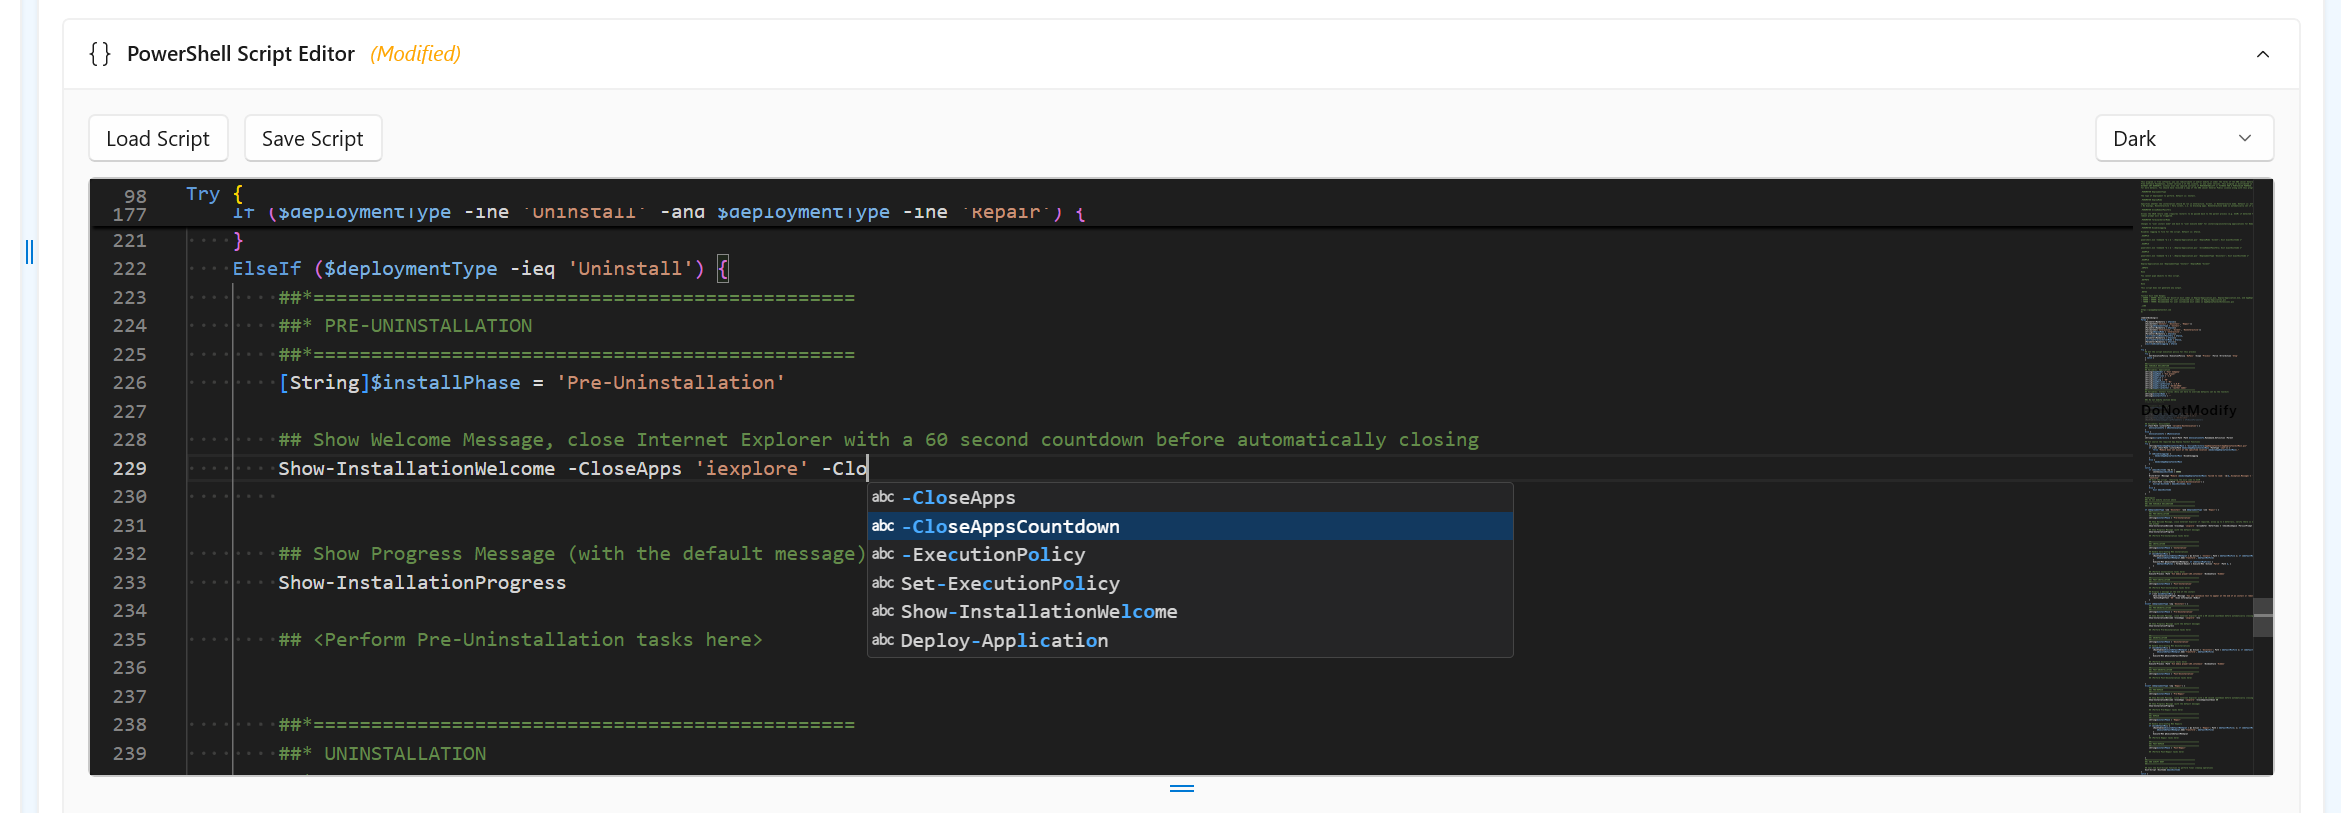Click line number 222 in the gutter
Image resolution: width=2341 pixels, height=813 pixels.
[x=130, y=269]
